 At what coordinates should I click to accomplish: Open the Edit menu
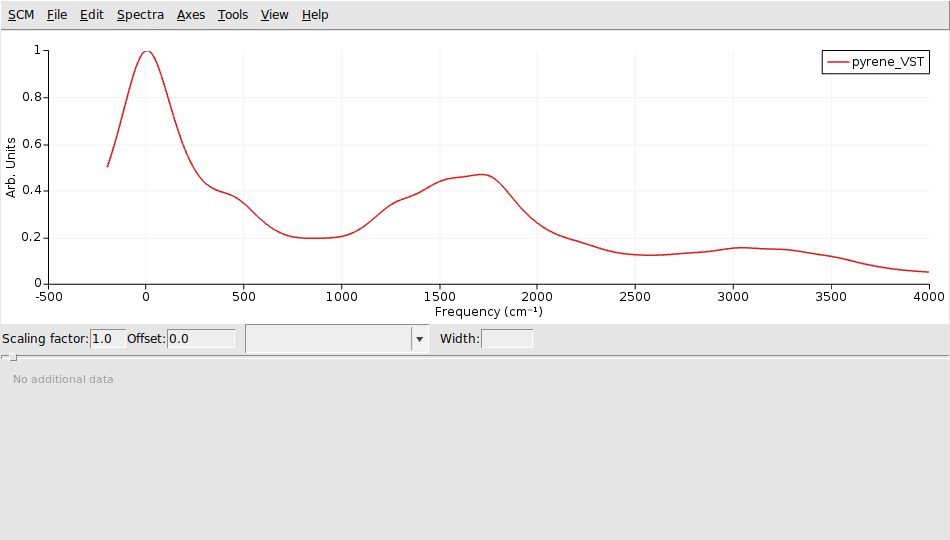pyautogui.click(x=92, y=15)
